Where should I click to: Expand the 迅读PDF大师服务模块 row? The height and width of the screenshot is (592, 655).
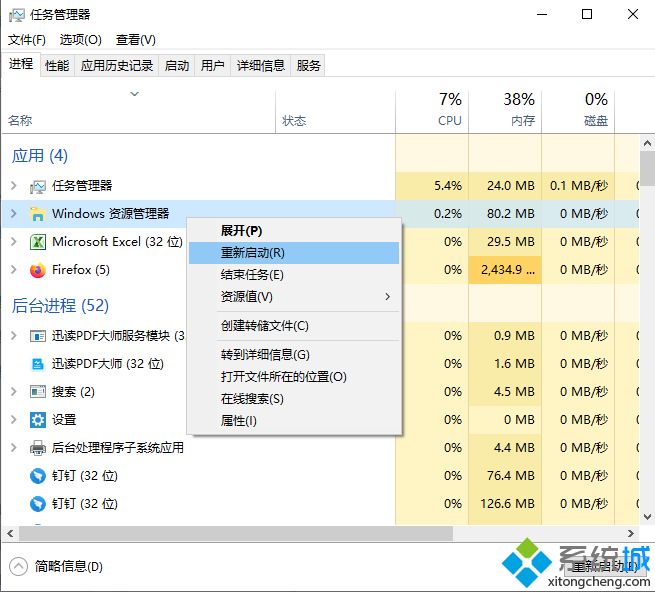(x=13, y=335)
